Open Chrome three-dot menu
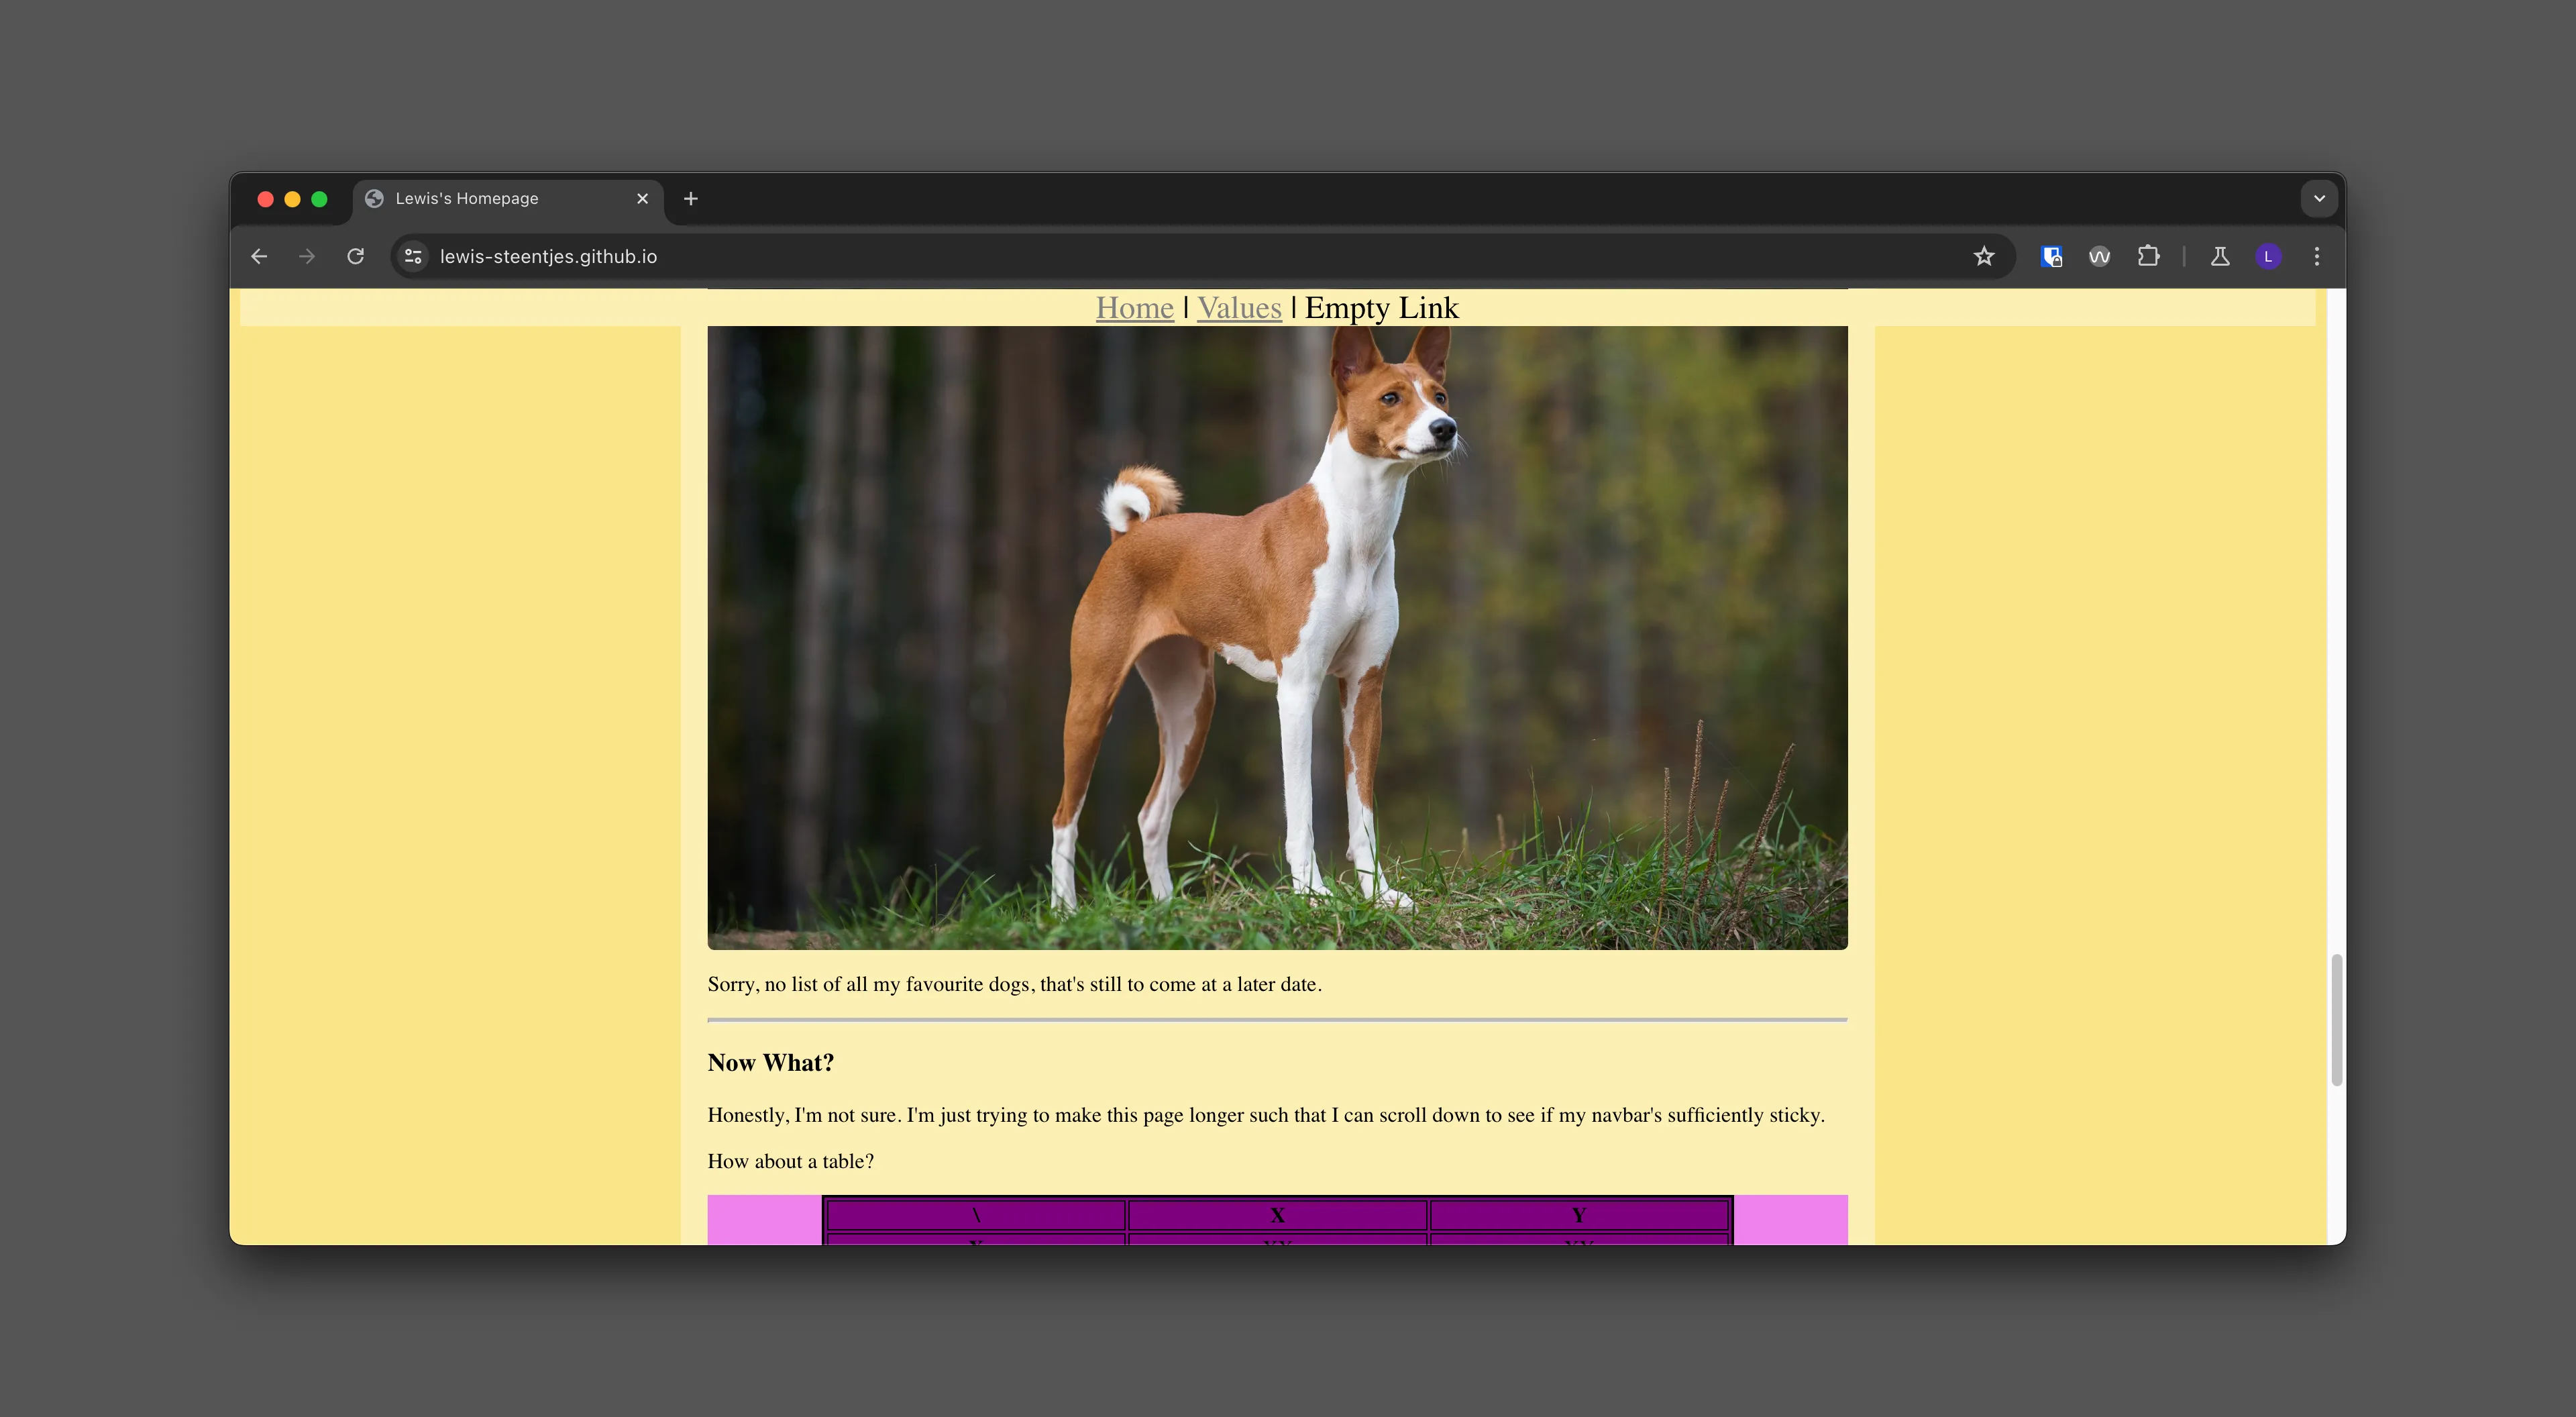The height and width of the screenshot is (1417, 2576). point(2317,256)
